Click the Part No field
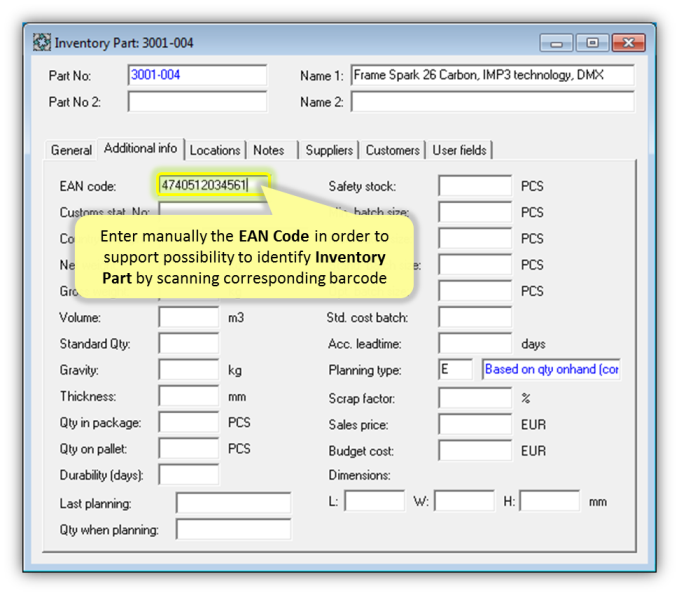Image resolution: width=679 pixels, height=595 pixels. coord(197,75)
